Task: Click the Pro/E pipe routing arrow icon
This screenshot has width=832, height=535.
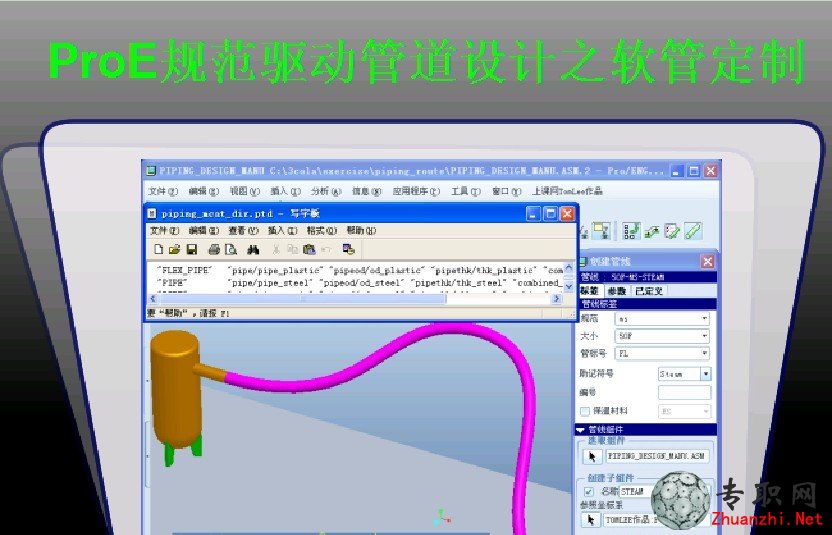Action: (x=652, y=231)
